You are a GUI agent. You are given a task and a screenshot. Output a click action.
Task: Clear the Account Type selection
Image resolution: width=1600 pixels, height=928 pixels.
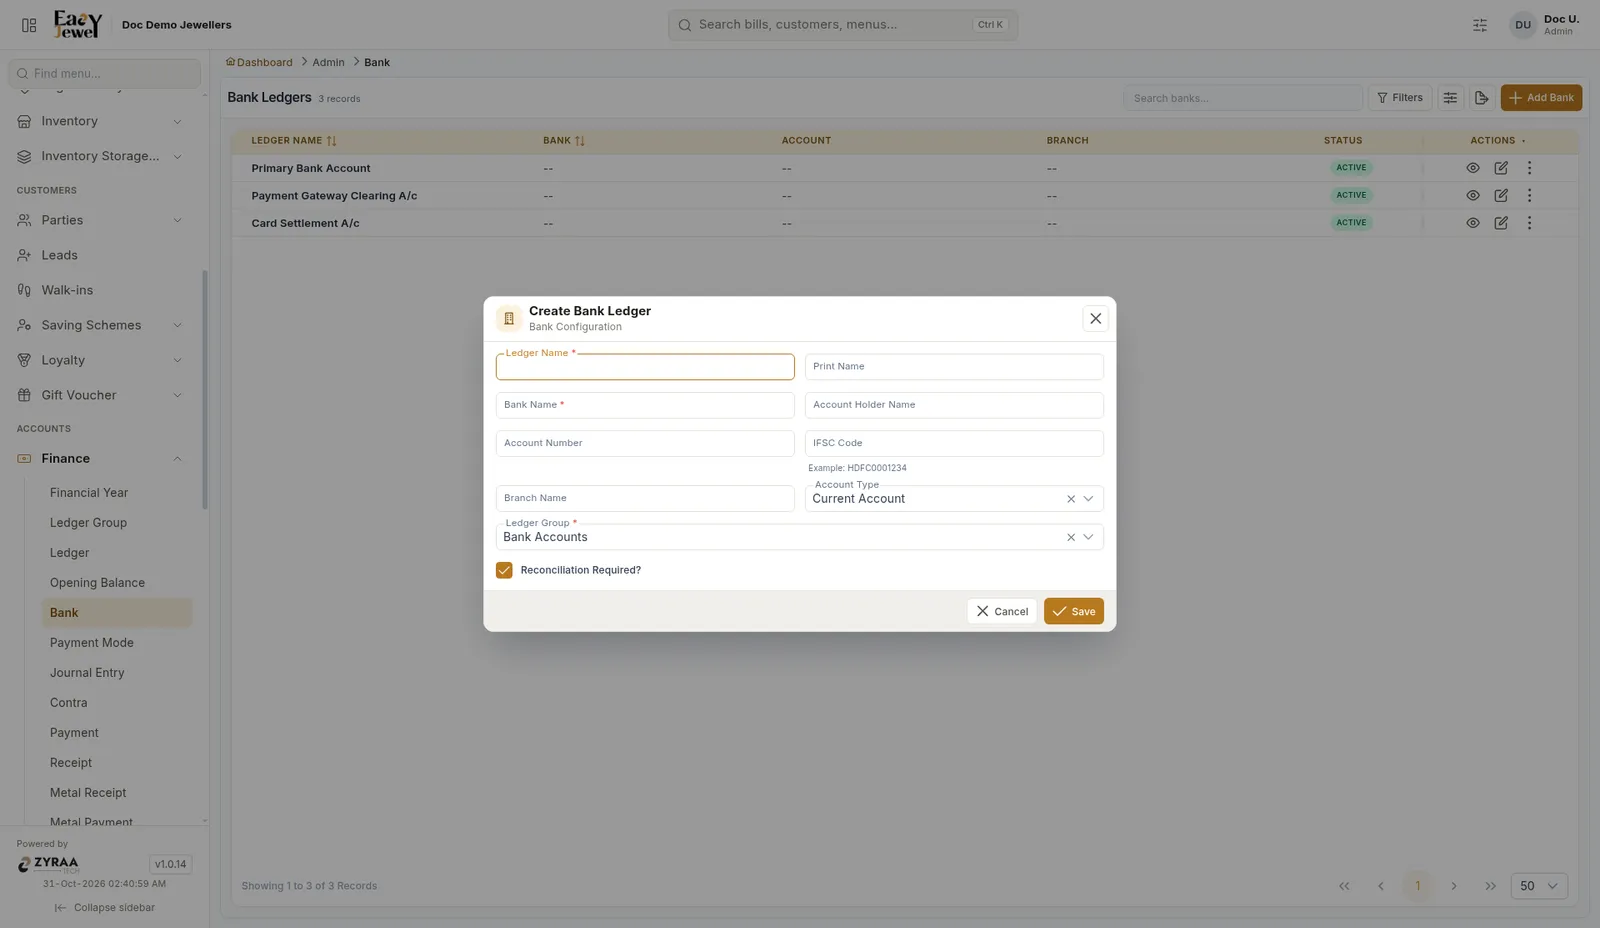(x=1071, y=499)
